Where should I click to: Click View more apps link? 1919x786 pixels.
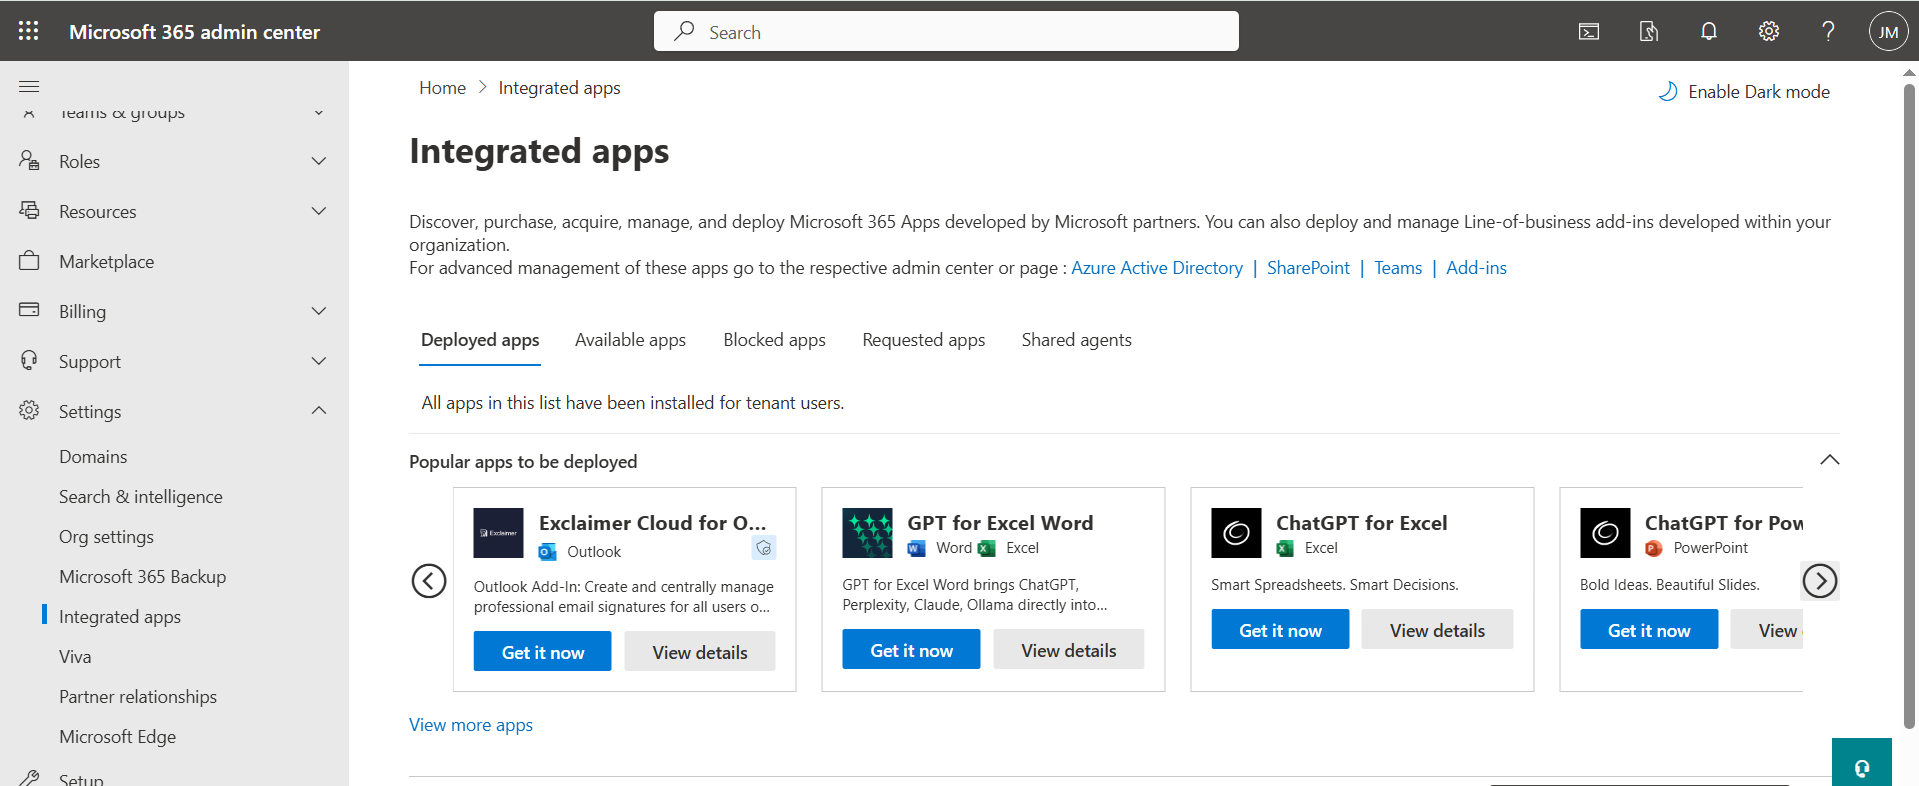[x=471, y=725]
